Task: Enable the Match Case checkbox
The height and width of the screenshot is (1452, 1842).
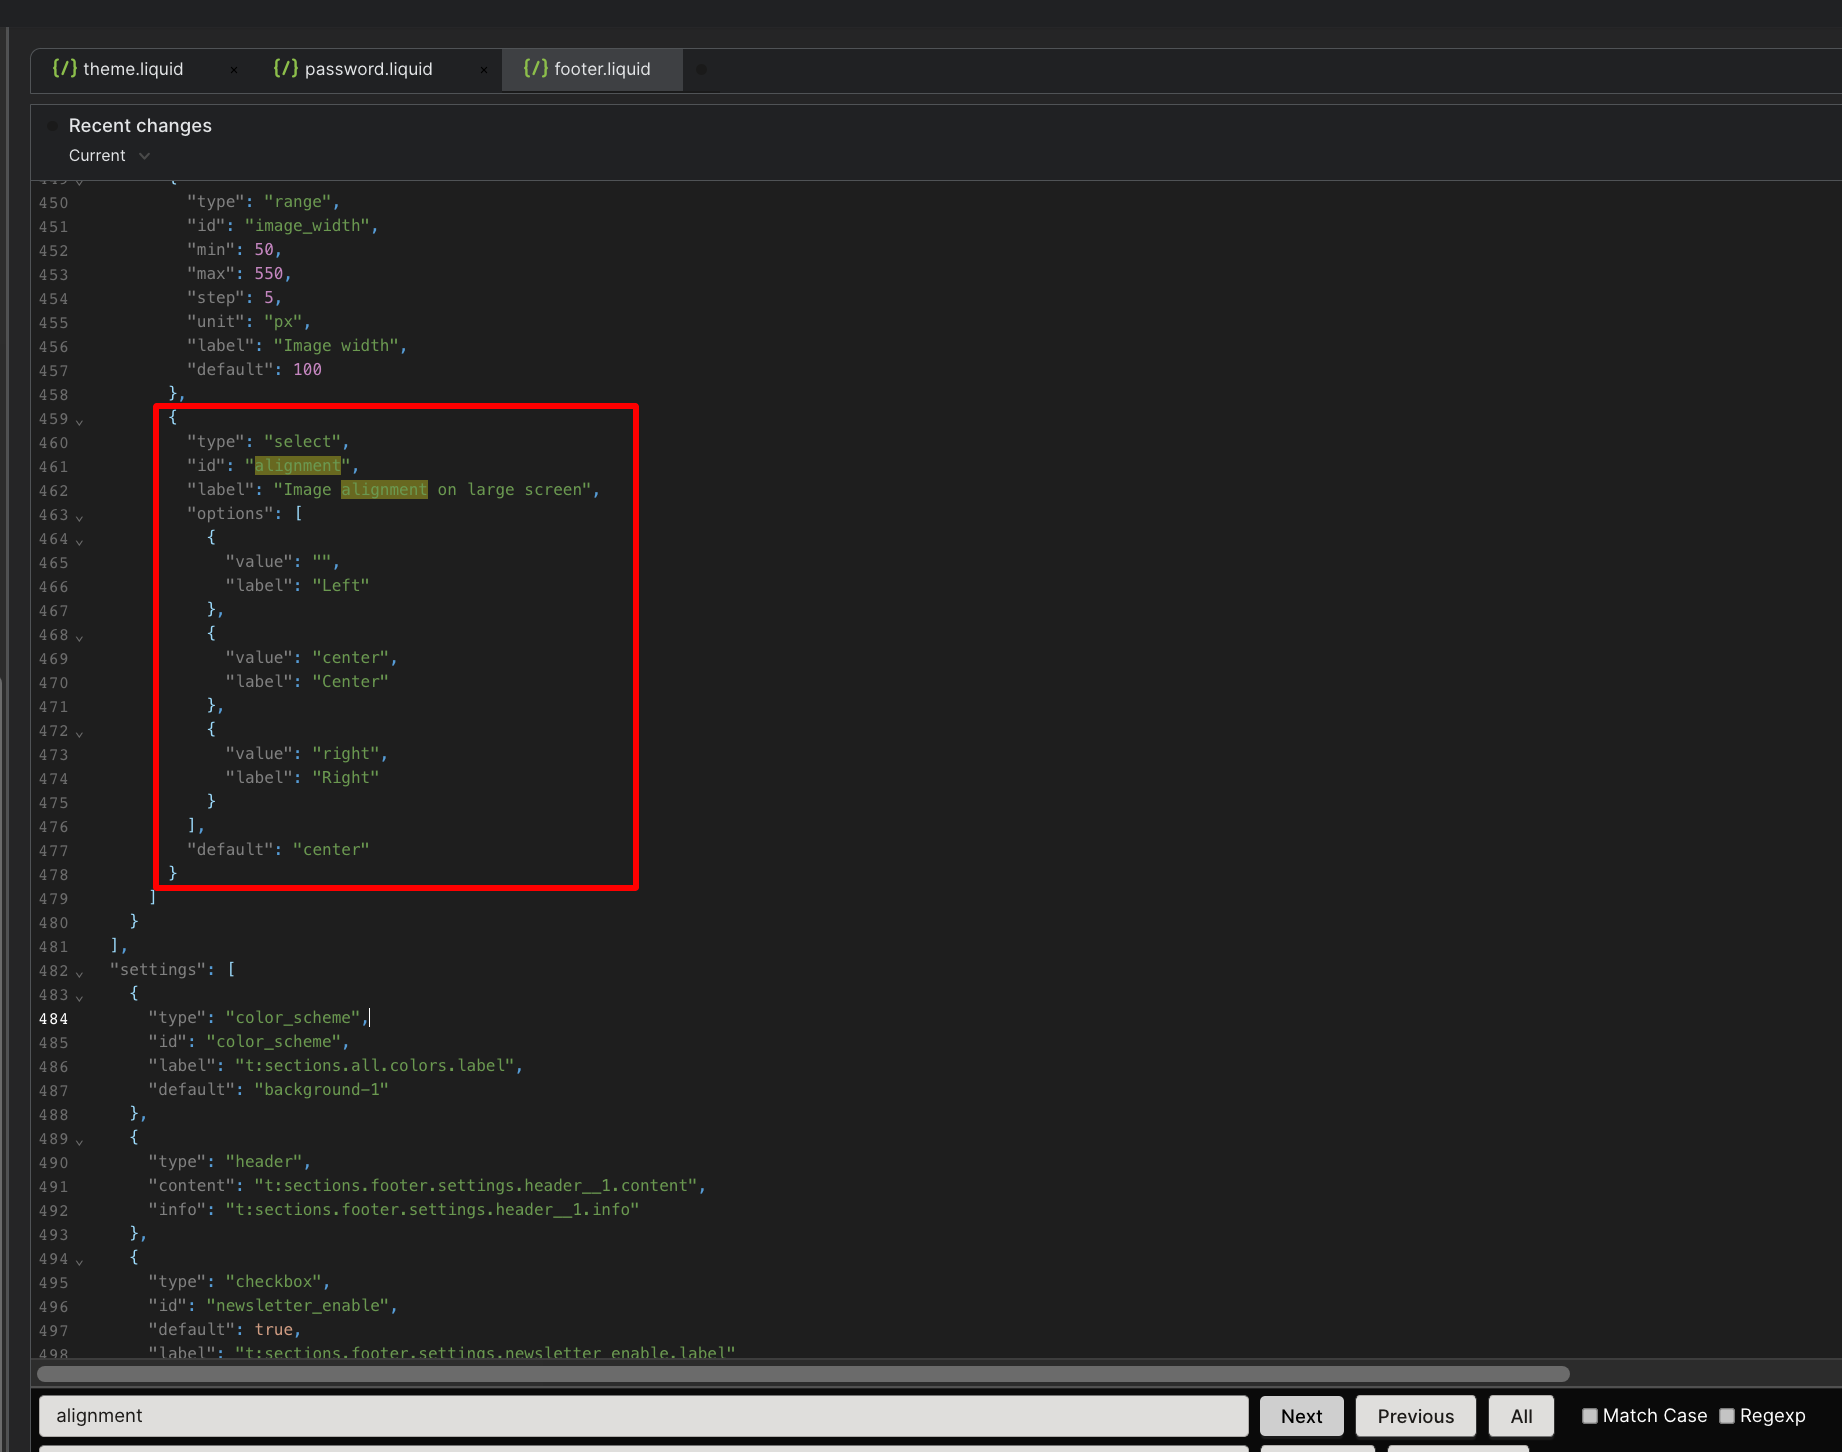Action: click(x=1589, y=1416)
